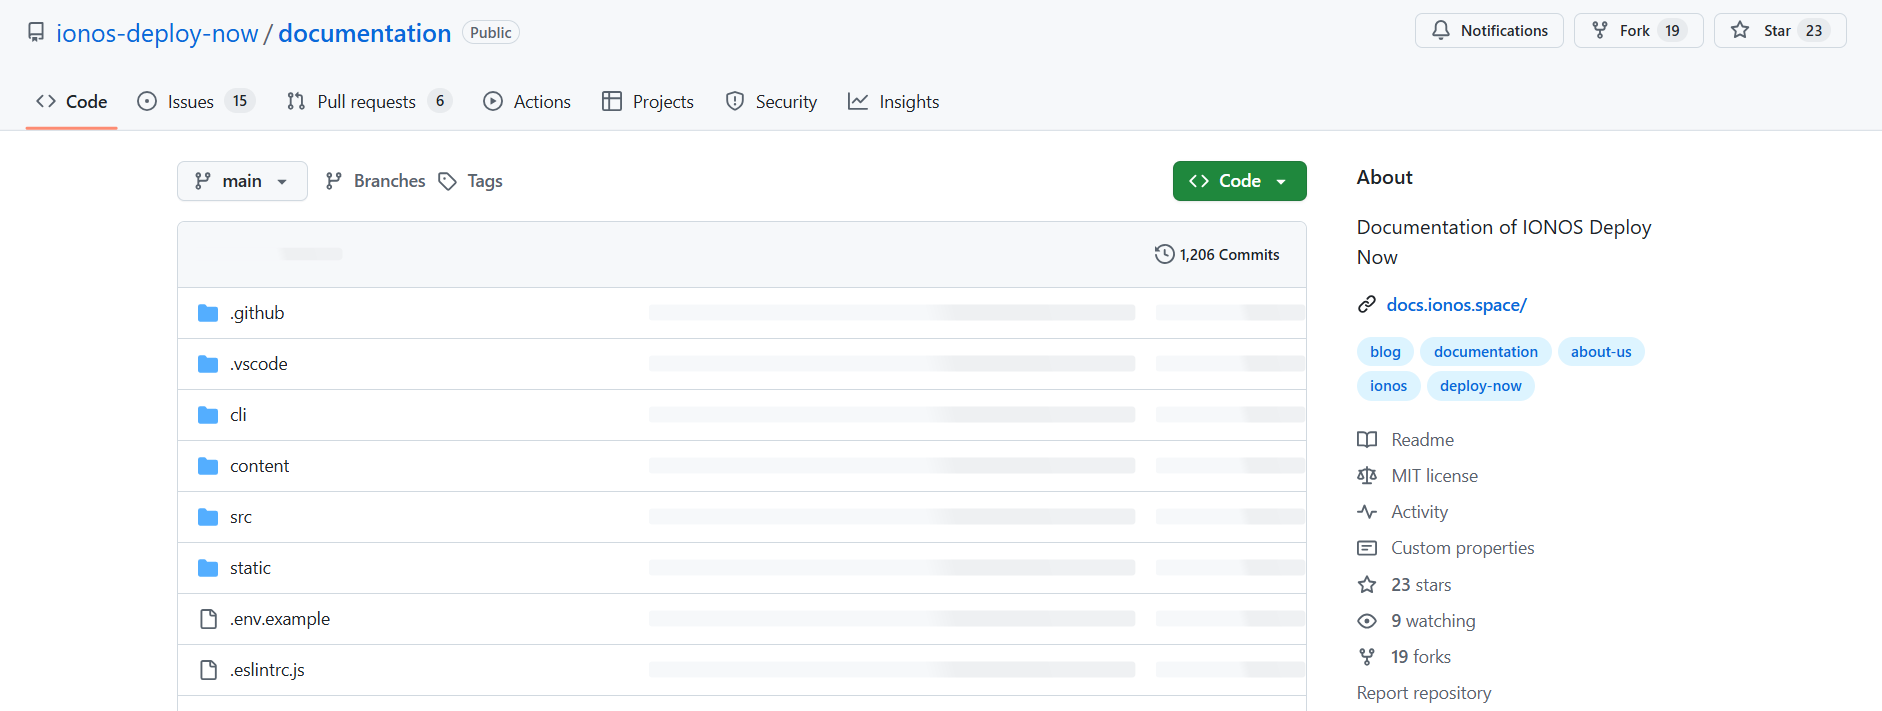Visit the docs.ionos.space/ website link
The image size is (1882, 711).
coord(1456,305)
